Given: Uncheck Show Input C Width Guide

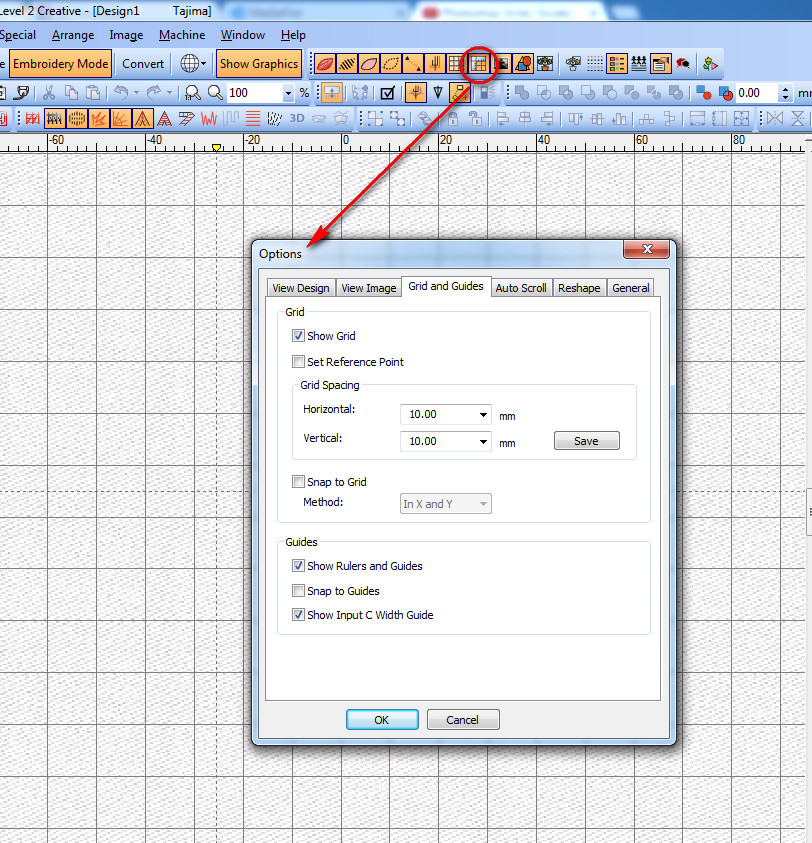Looking at the screenshot, I should click(298, 614).
